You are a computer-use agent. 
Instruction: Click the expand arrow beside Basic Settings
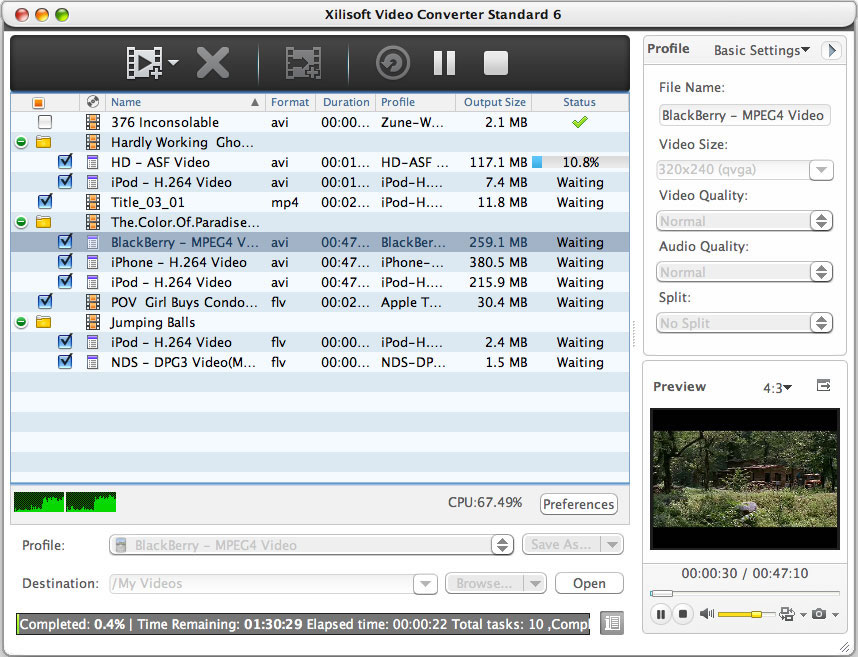point(832,50)
